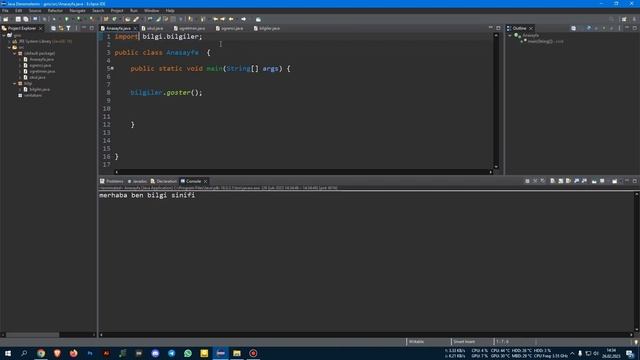Open Firefox from the taskbar
The width and height of the screenshot is (640, 360).
(73, 353)
